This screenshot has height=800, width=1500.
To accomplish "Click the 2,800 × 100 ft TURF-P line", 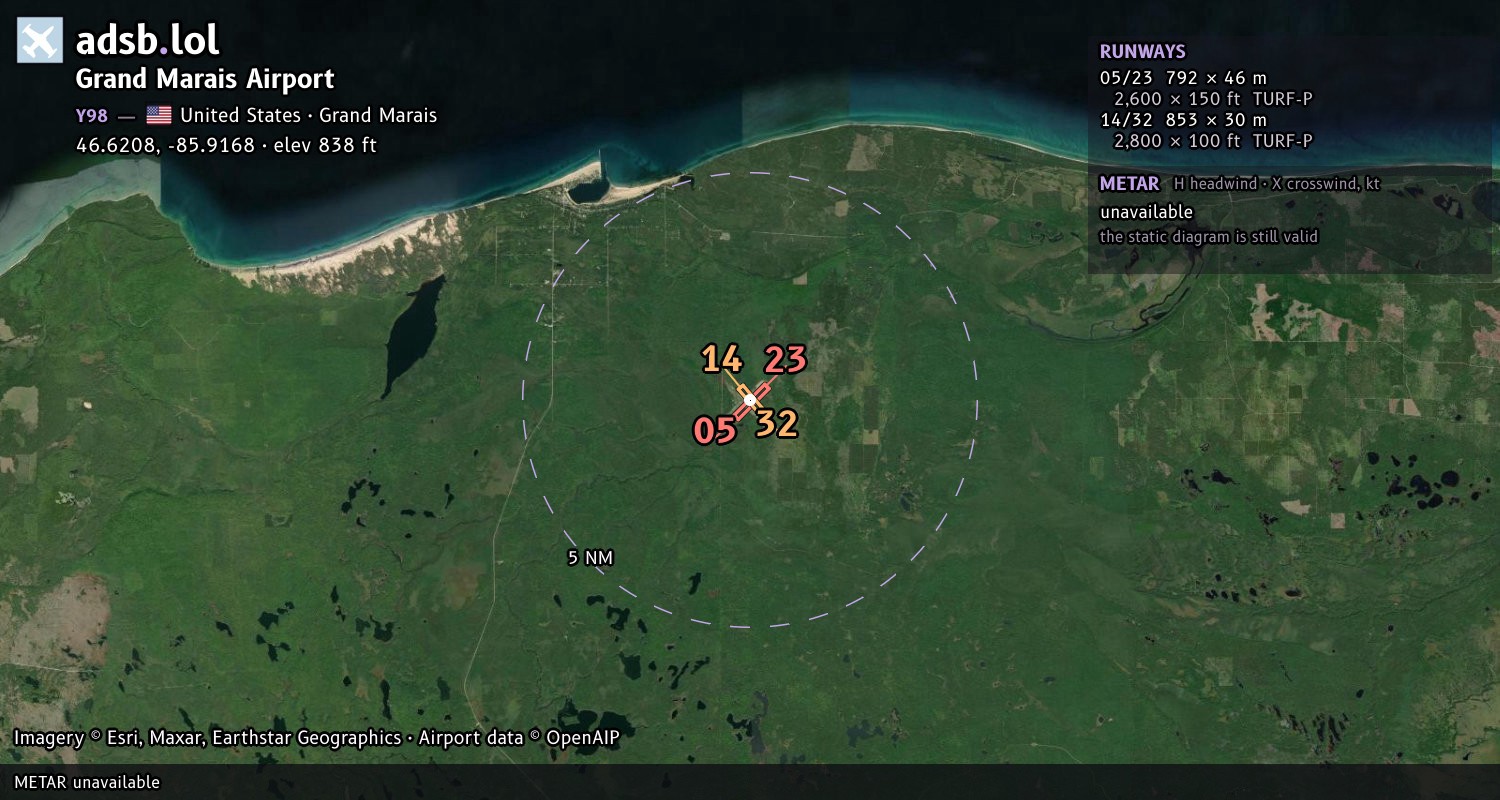I will coord(1213,141).
